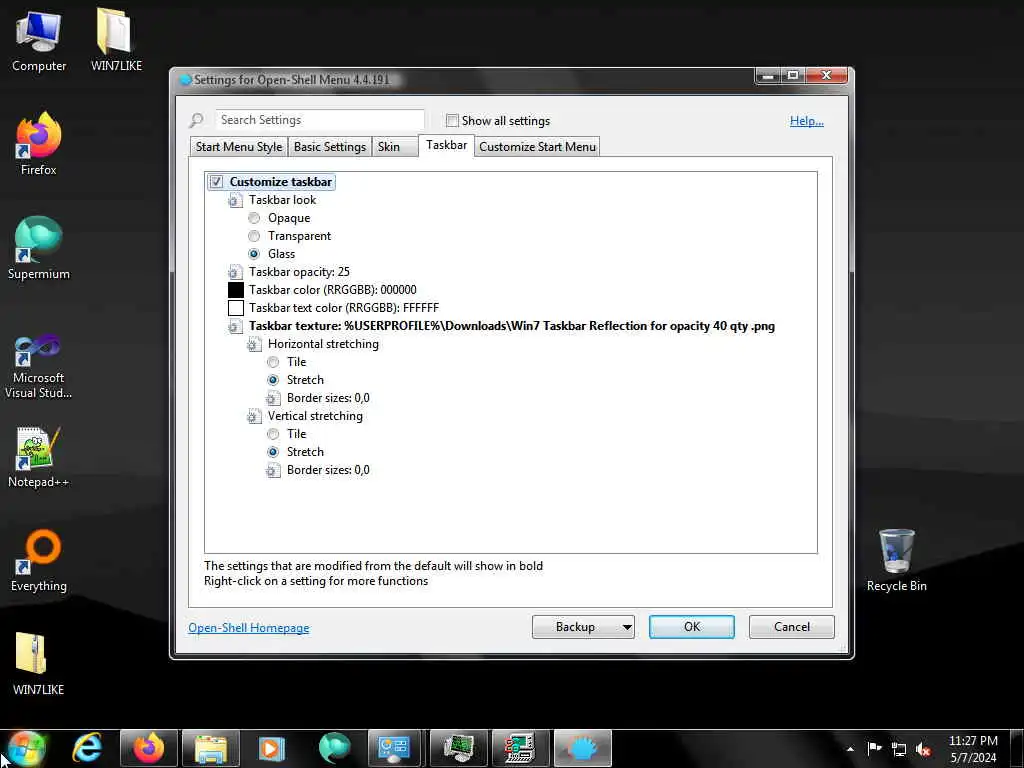Select Tile under Horizontal stretching
Image resolution: width=1024 pixels, height=768 pixels.
point(273,362)
